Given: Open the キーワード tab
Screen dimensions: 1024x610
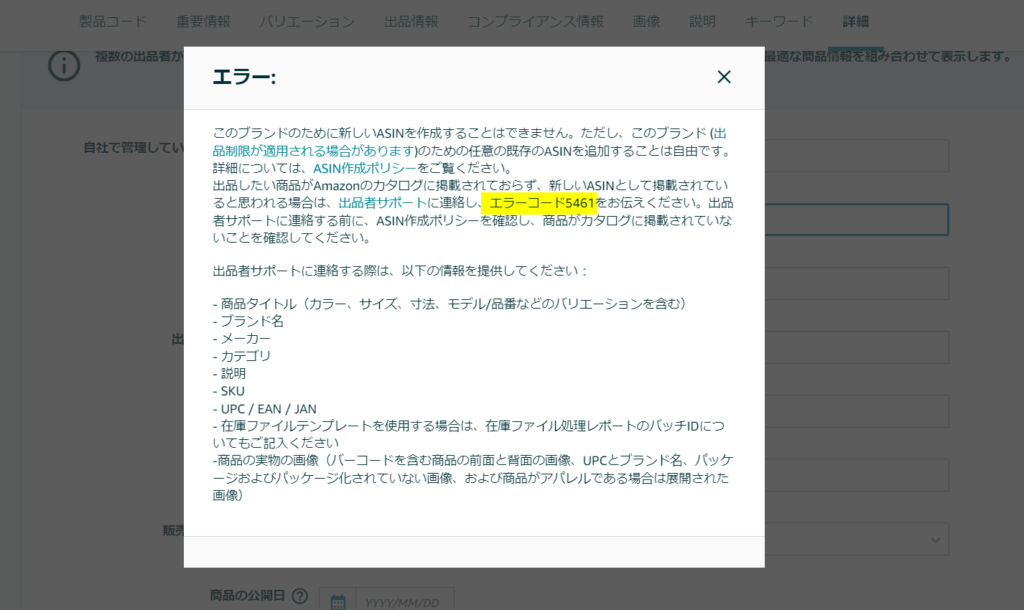Looking at the screenshot, I should (778, 20).
